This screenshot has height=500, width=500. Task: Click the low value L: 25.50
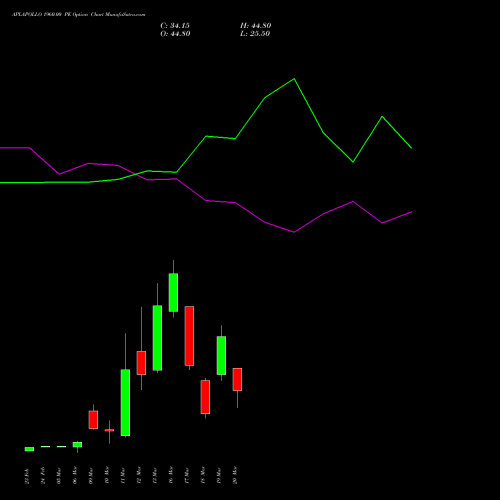pyautogui.click(x=255, y=34)
